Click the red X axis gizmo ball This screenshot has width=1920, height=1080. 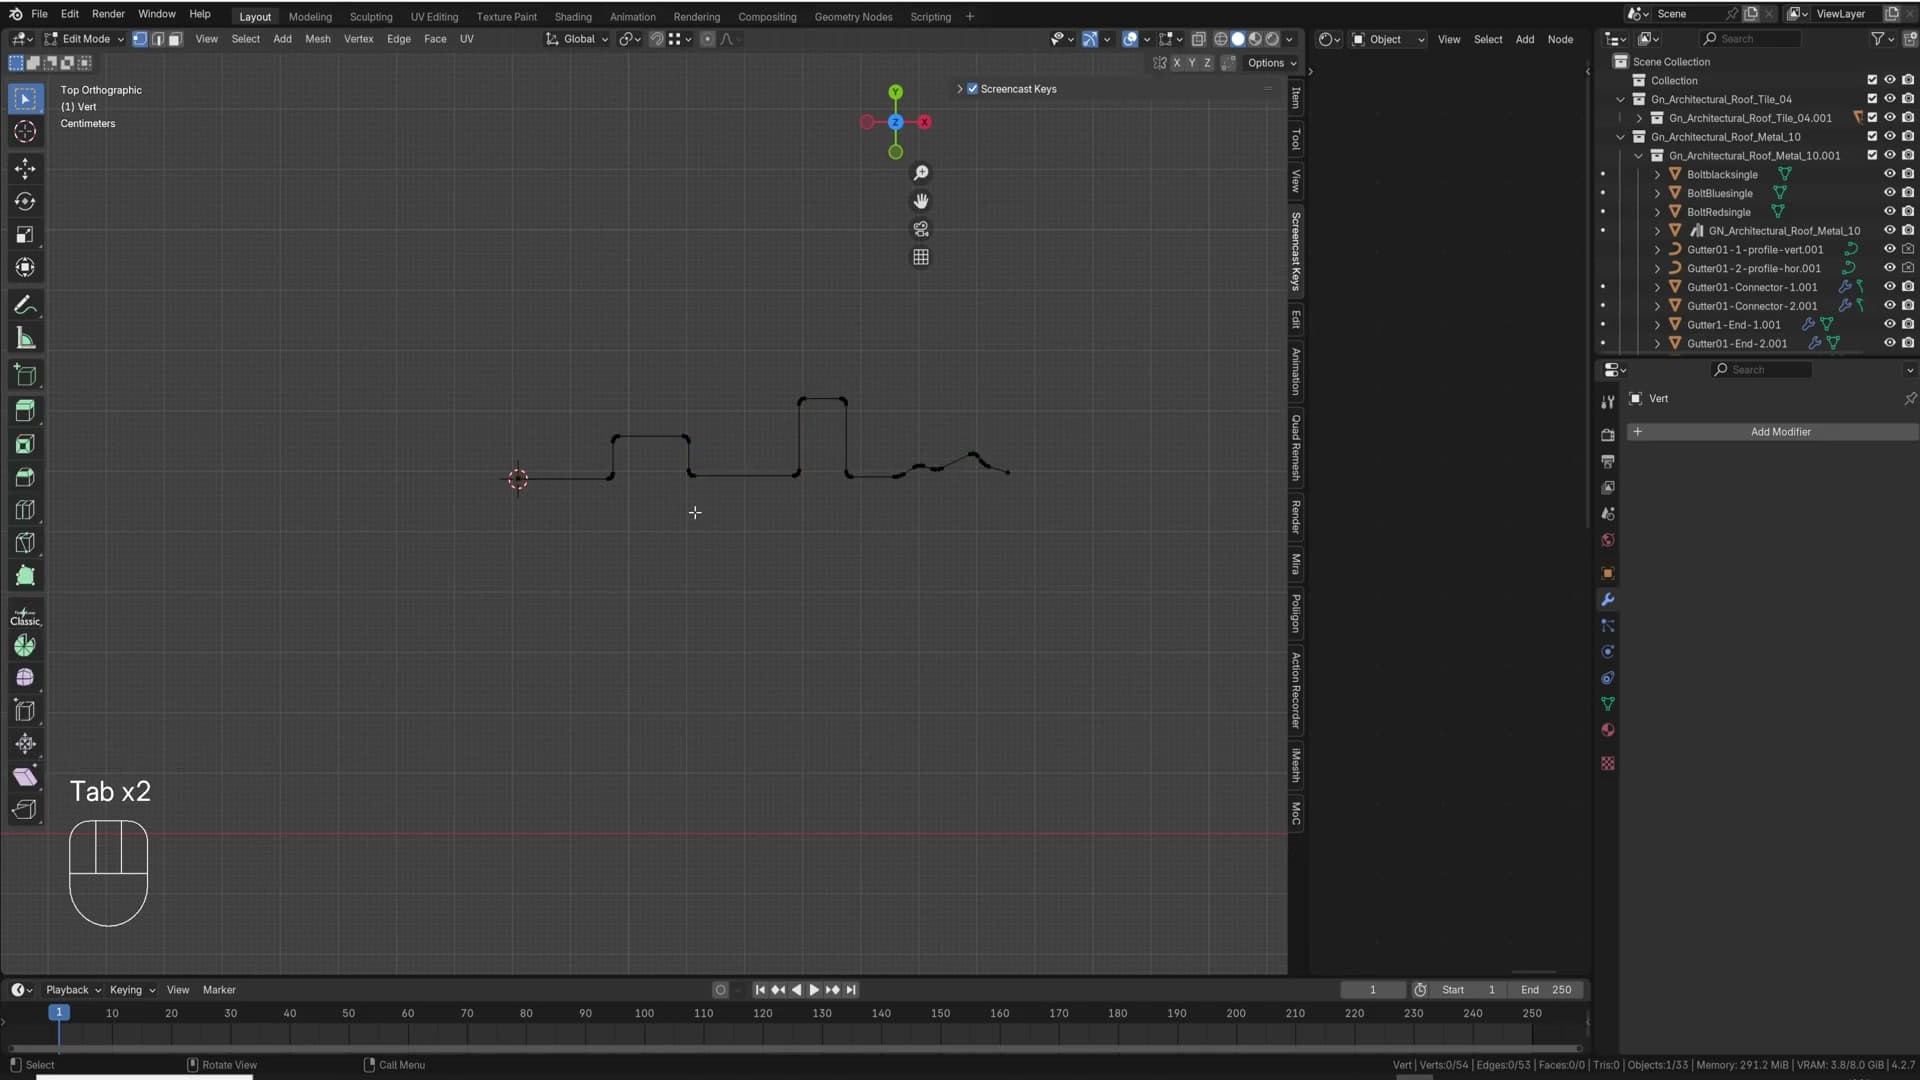[x=925, y=122]
